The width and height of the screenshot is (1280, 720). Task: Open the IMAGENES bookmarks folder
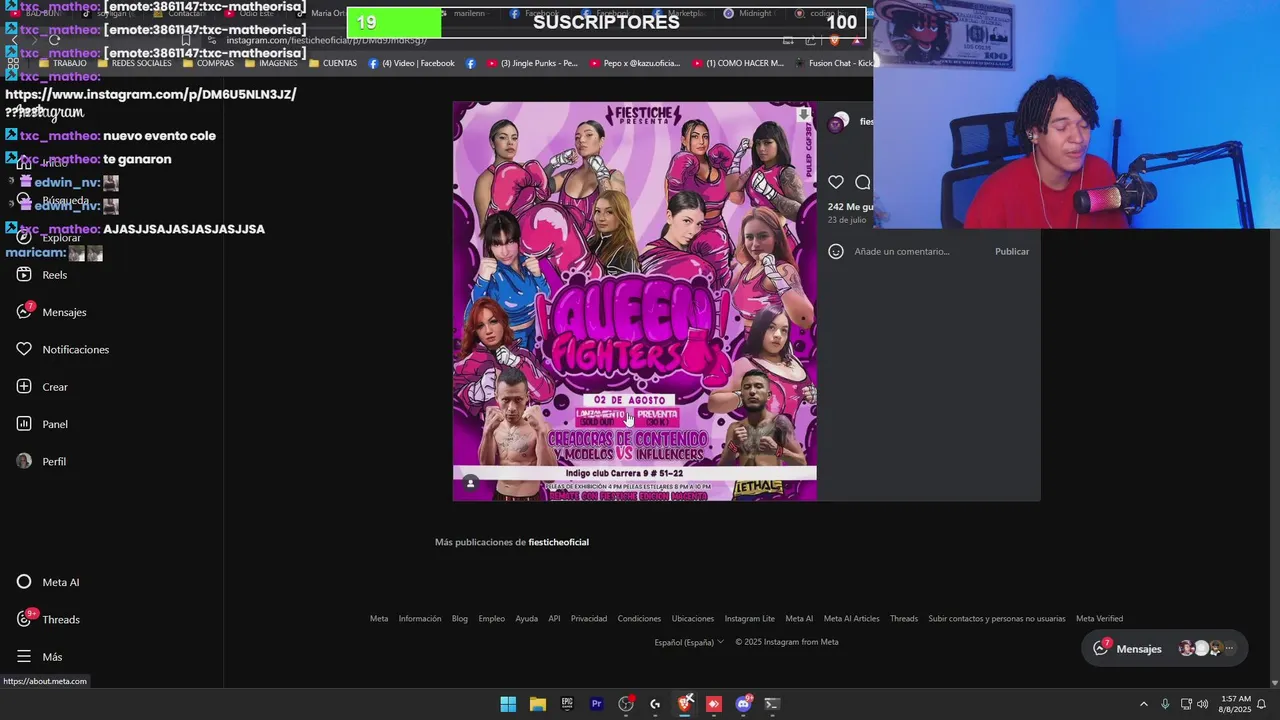tap(270, 63)
